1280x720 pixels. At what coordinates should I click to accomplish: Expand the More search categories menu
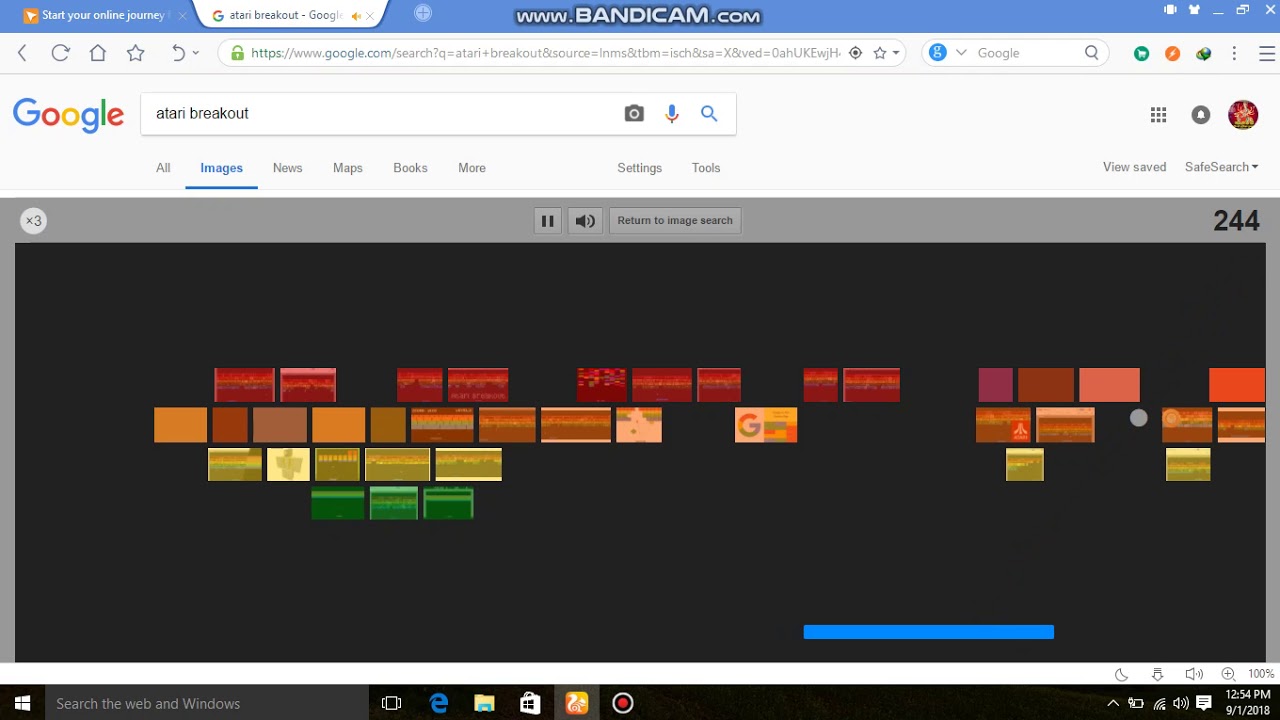point(472,168)
